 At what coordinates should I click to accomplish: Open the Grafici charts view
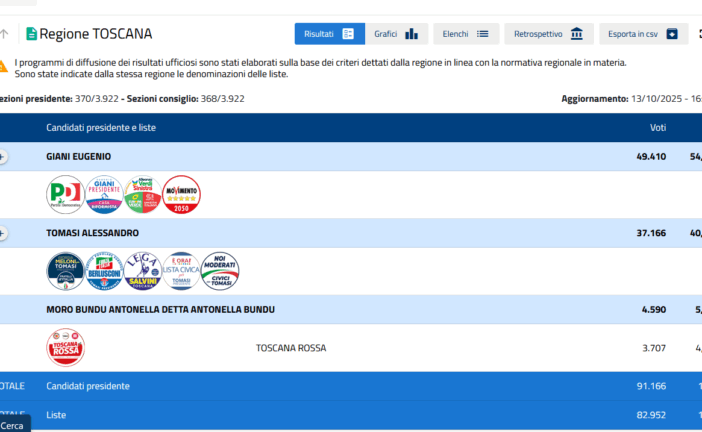point(396,34)
